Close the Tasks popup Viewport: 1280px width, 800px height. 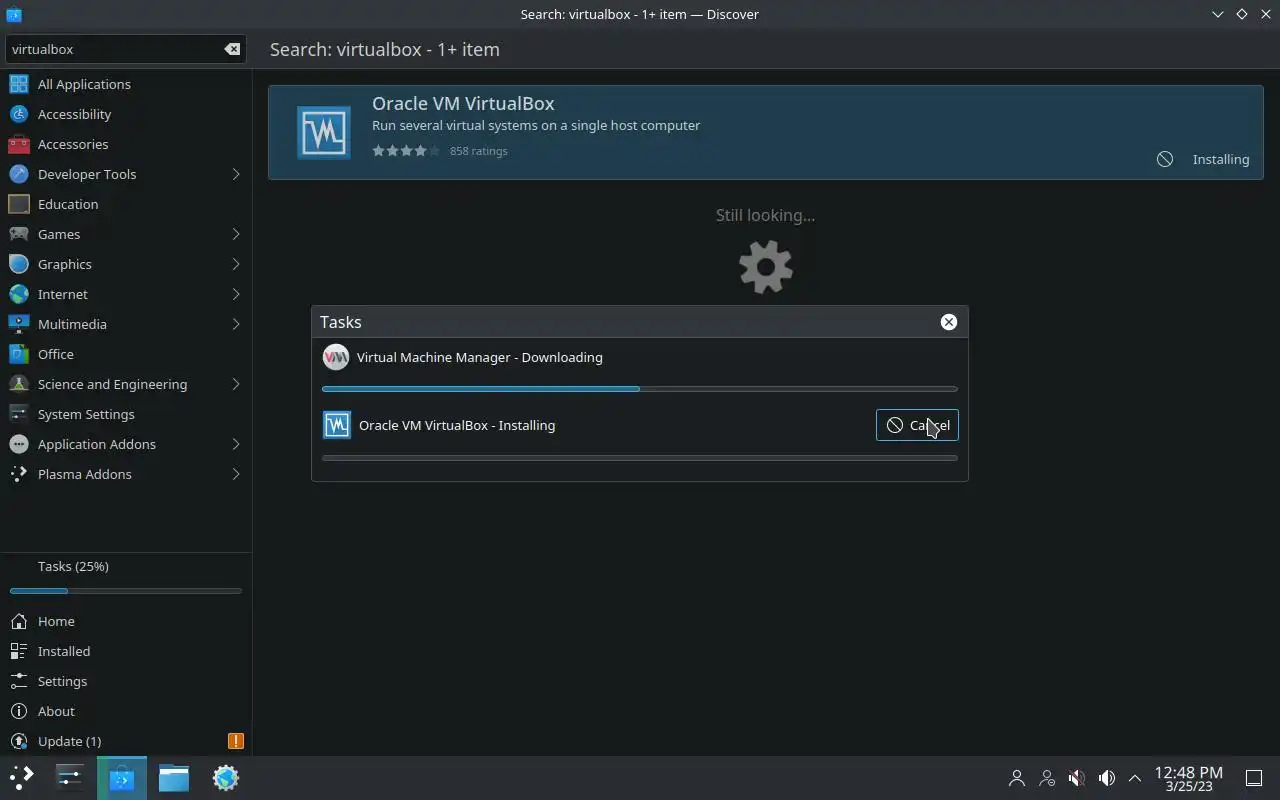[x=948, y=322]
